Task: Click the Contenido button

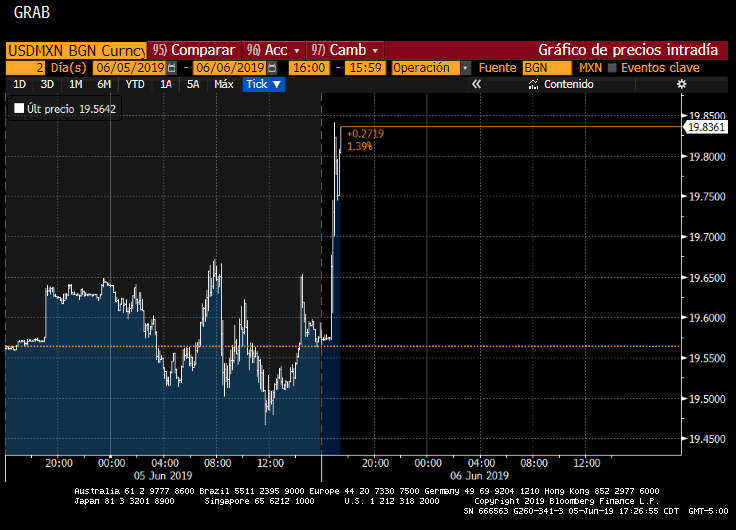Action: click(561, 84)
